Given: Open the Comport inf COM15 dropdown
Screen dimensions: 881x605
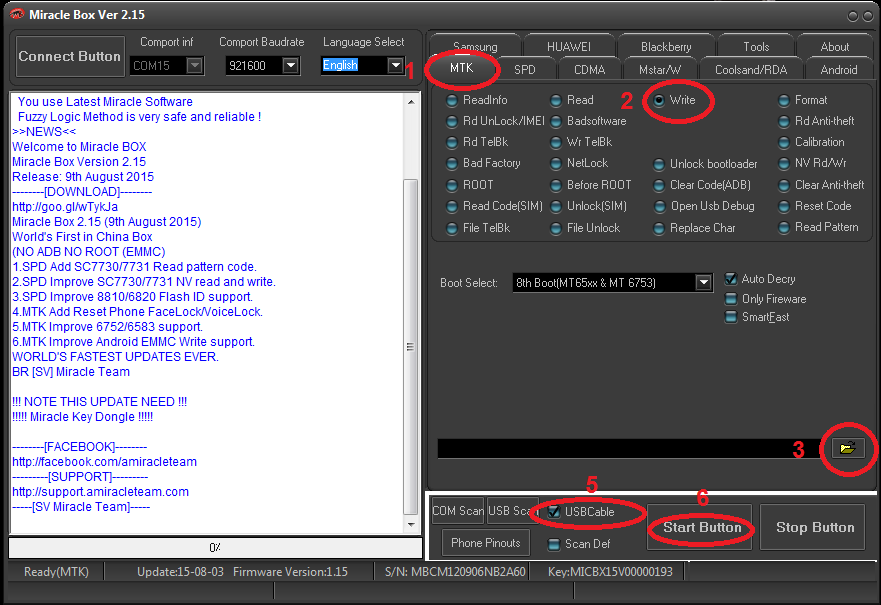Looking at the screenshot, I should point(194,66).
